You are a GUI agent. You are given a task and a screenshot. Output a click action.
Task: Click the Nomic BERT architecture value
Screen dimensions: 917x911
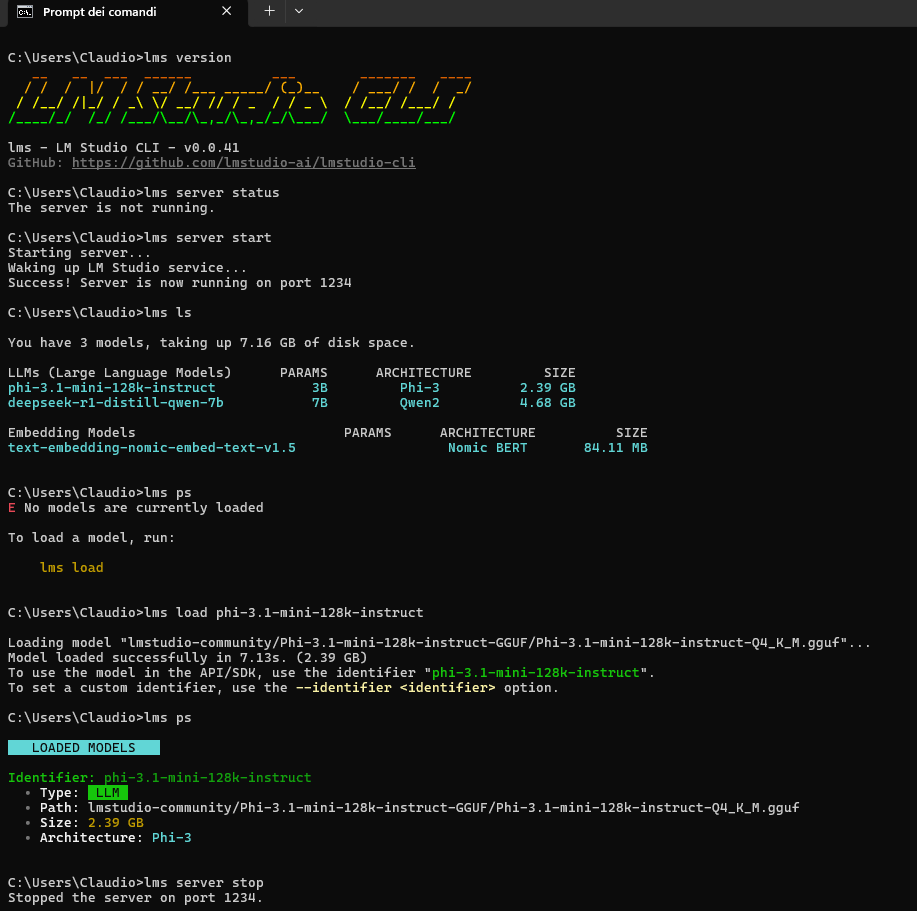click(x=487, y=448)
